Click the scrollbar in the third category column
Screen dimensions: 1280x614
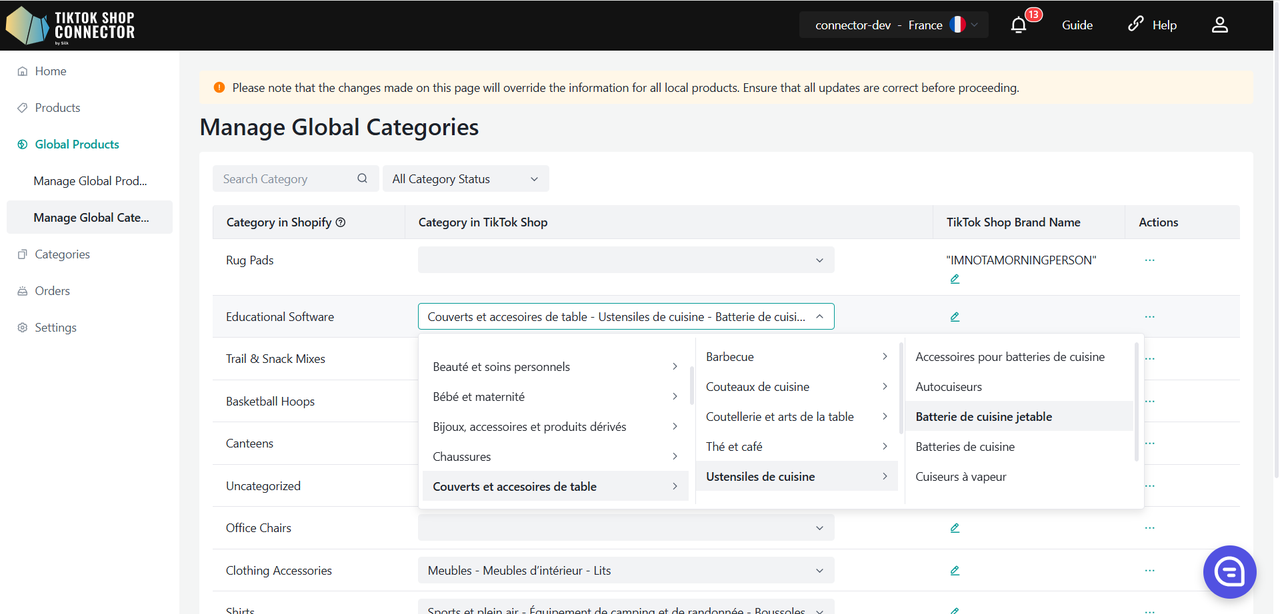[1136, 400]
